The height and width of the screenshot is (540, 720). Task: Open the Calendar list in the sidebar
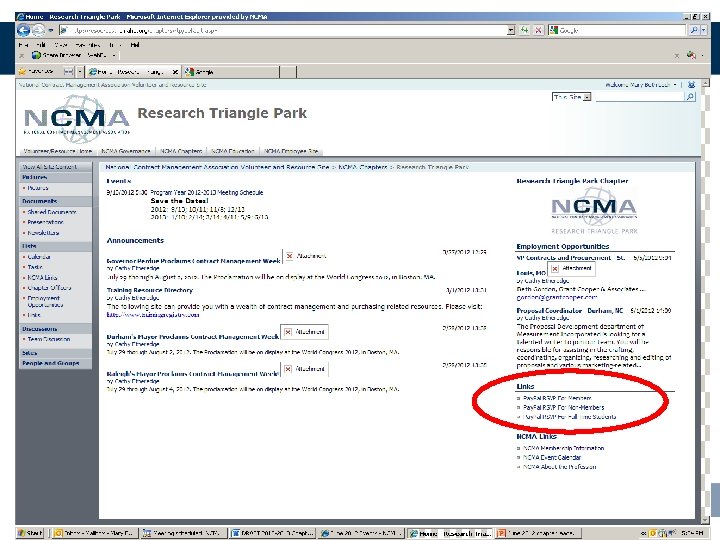(39, 257)
